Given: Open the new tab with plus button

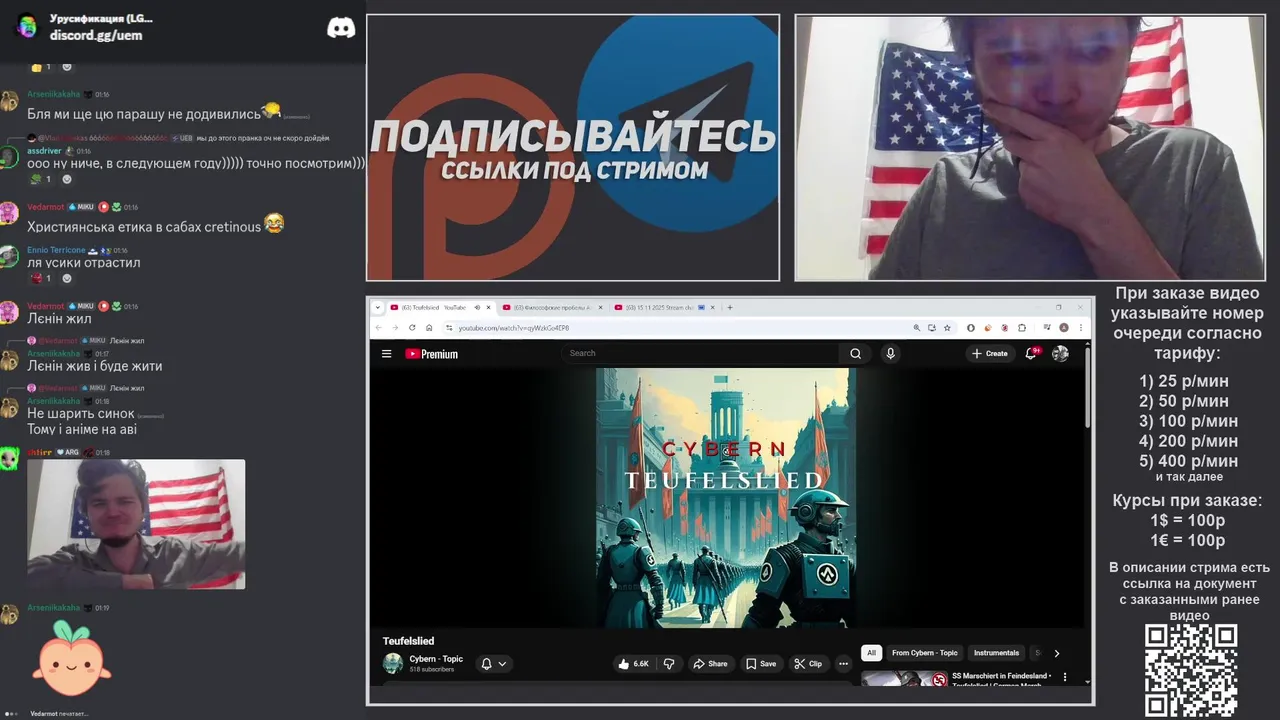Looking at the screenshot, I should coord(730,307).
